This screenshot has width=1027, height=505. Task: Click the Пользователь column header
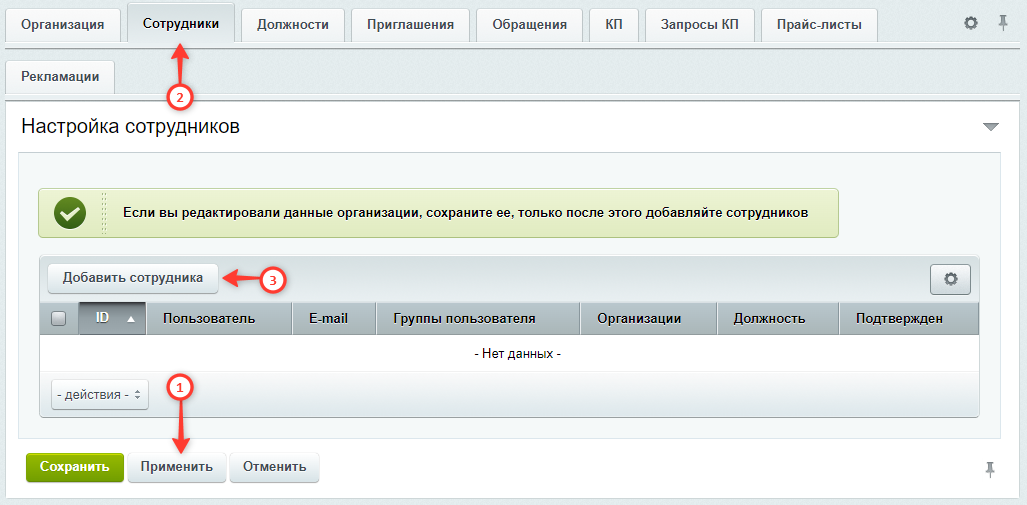point(219,318)
